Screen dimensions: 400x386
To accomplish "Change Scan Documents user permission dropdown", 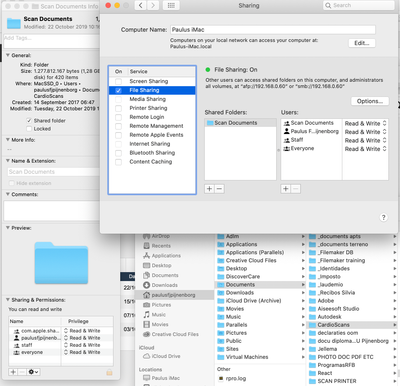I will 365,123.
